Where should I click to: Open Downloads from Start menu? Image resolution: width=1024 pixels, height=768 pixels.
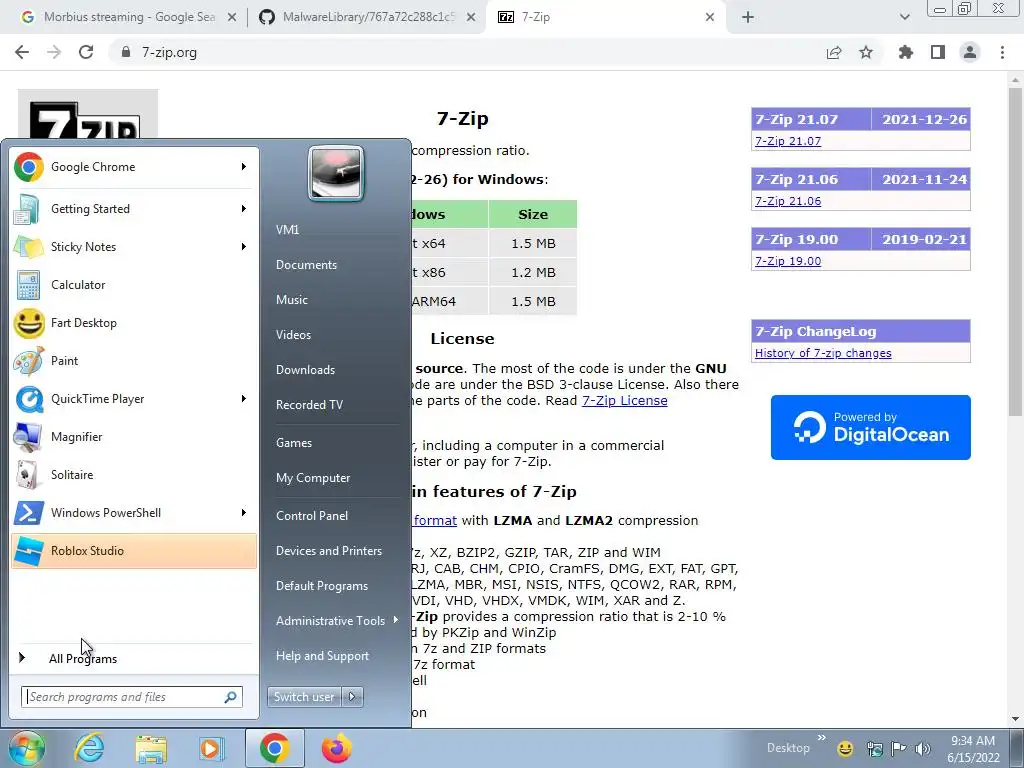tap(305, 370)
